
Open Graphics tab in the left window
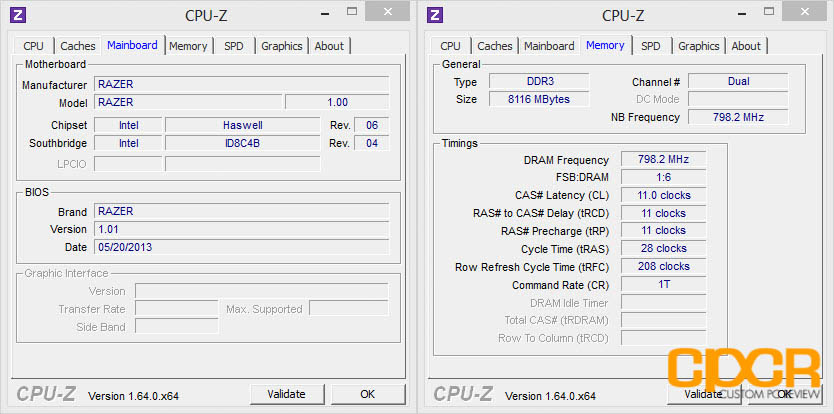point(282,46)
